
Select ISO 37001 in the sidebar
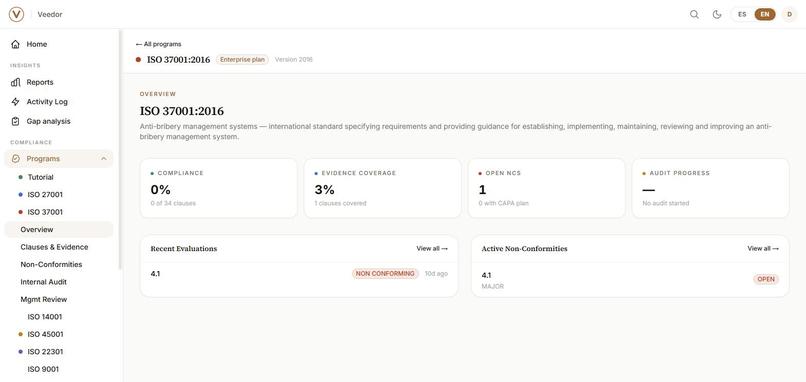tap(59, 212)
